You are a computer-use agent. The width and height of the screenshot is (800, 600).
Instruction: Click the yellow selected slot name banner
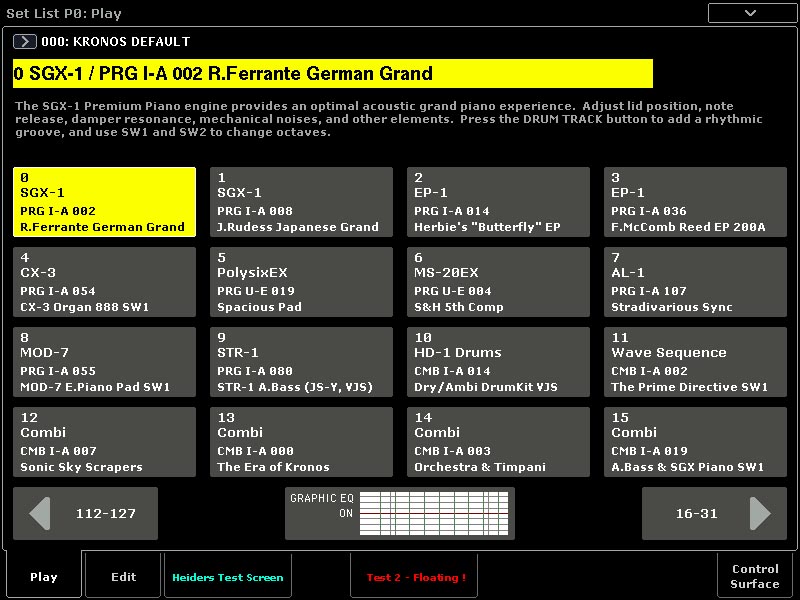click(x=333, y=73)
